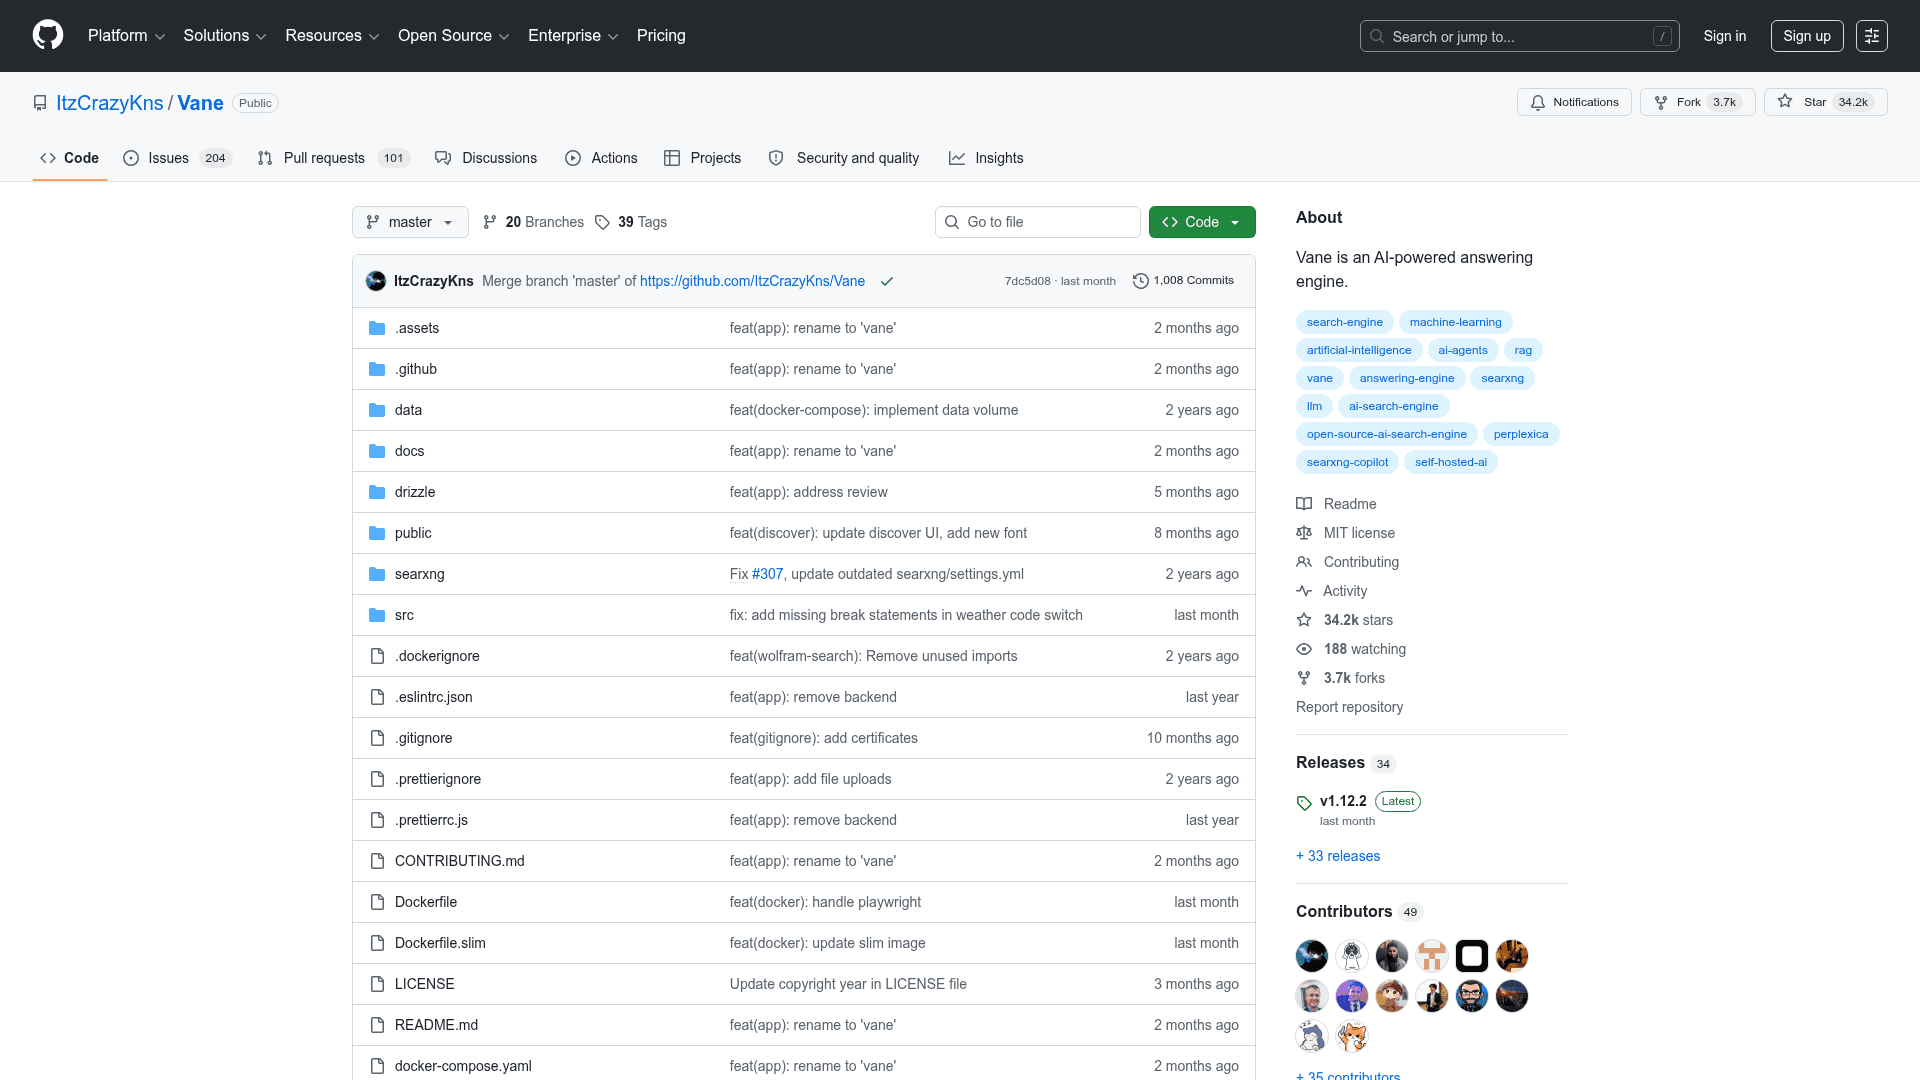View the 39 Tags list
This screenshot has width=1920, height=1080.
click(x=631, y=222)
